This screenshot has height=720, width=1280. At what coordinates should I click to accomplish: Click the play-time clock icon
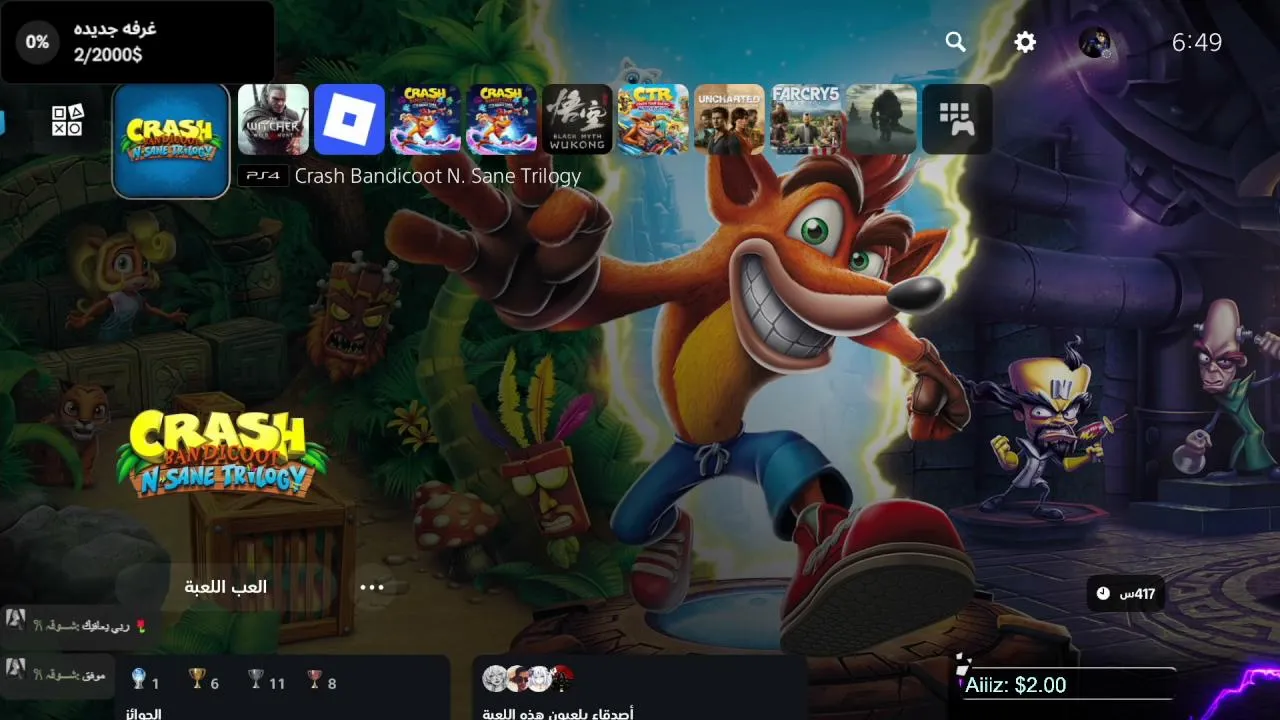(x=1102, y=594)
